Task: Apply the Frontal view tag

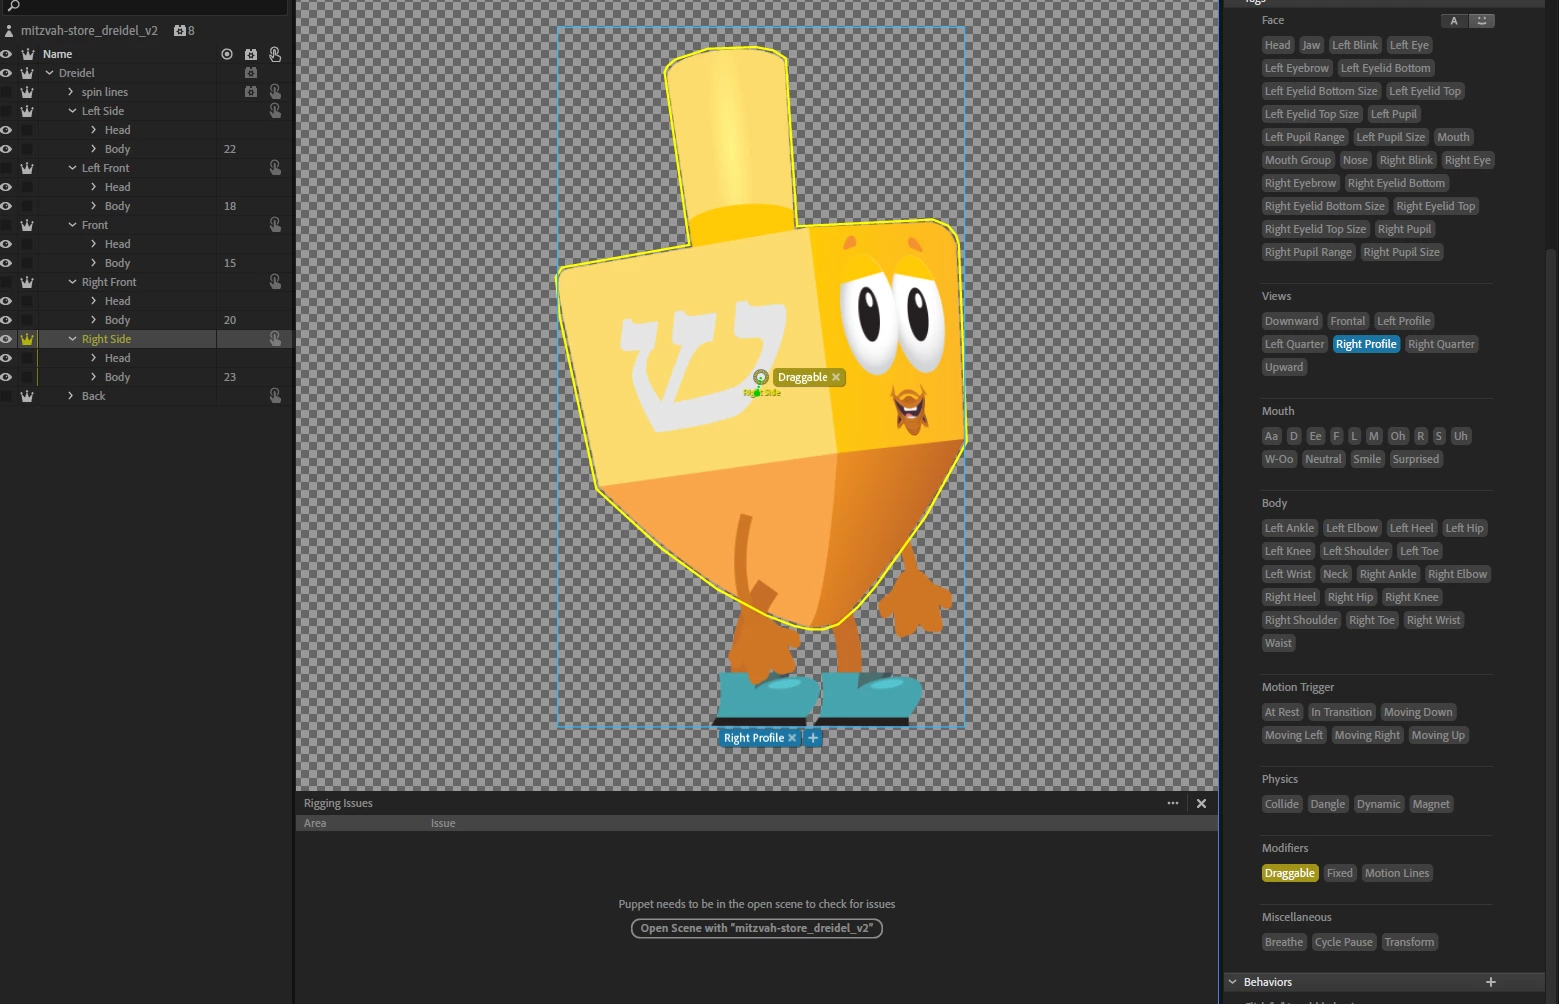Action: [1347, 321]
